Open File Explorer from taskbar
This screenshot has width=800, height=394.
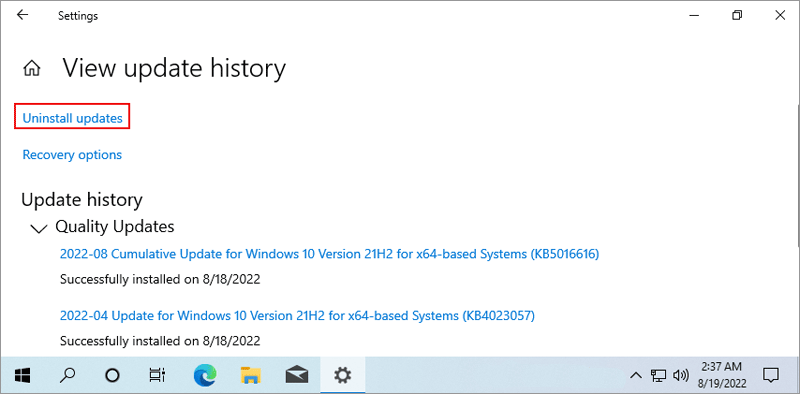pyautogui.click(x=251, y=376)
